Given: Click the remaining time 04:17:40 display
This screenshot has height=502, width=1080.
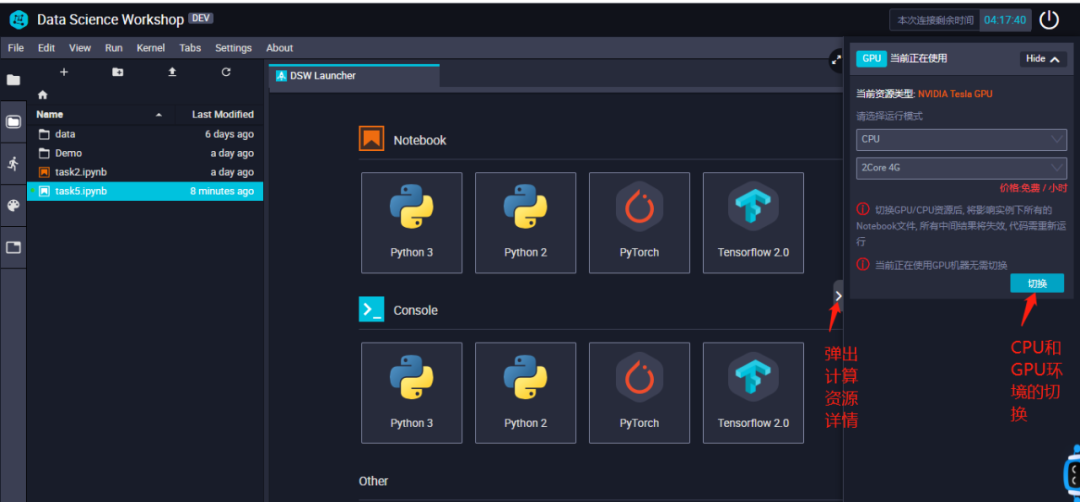Looking at the screenshot, I should click(1005, 20).
